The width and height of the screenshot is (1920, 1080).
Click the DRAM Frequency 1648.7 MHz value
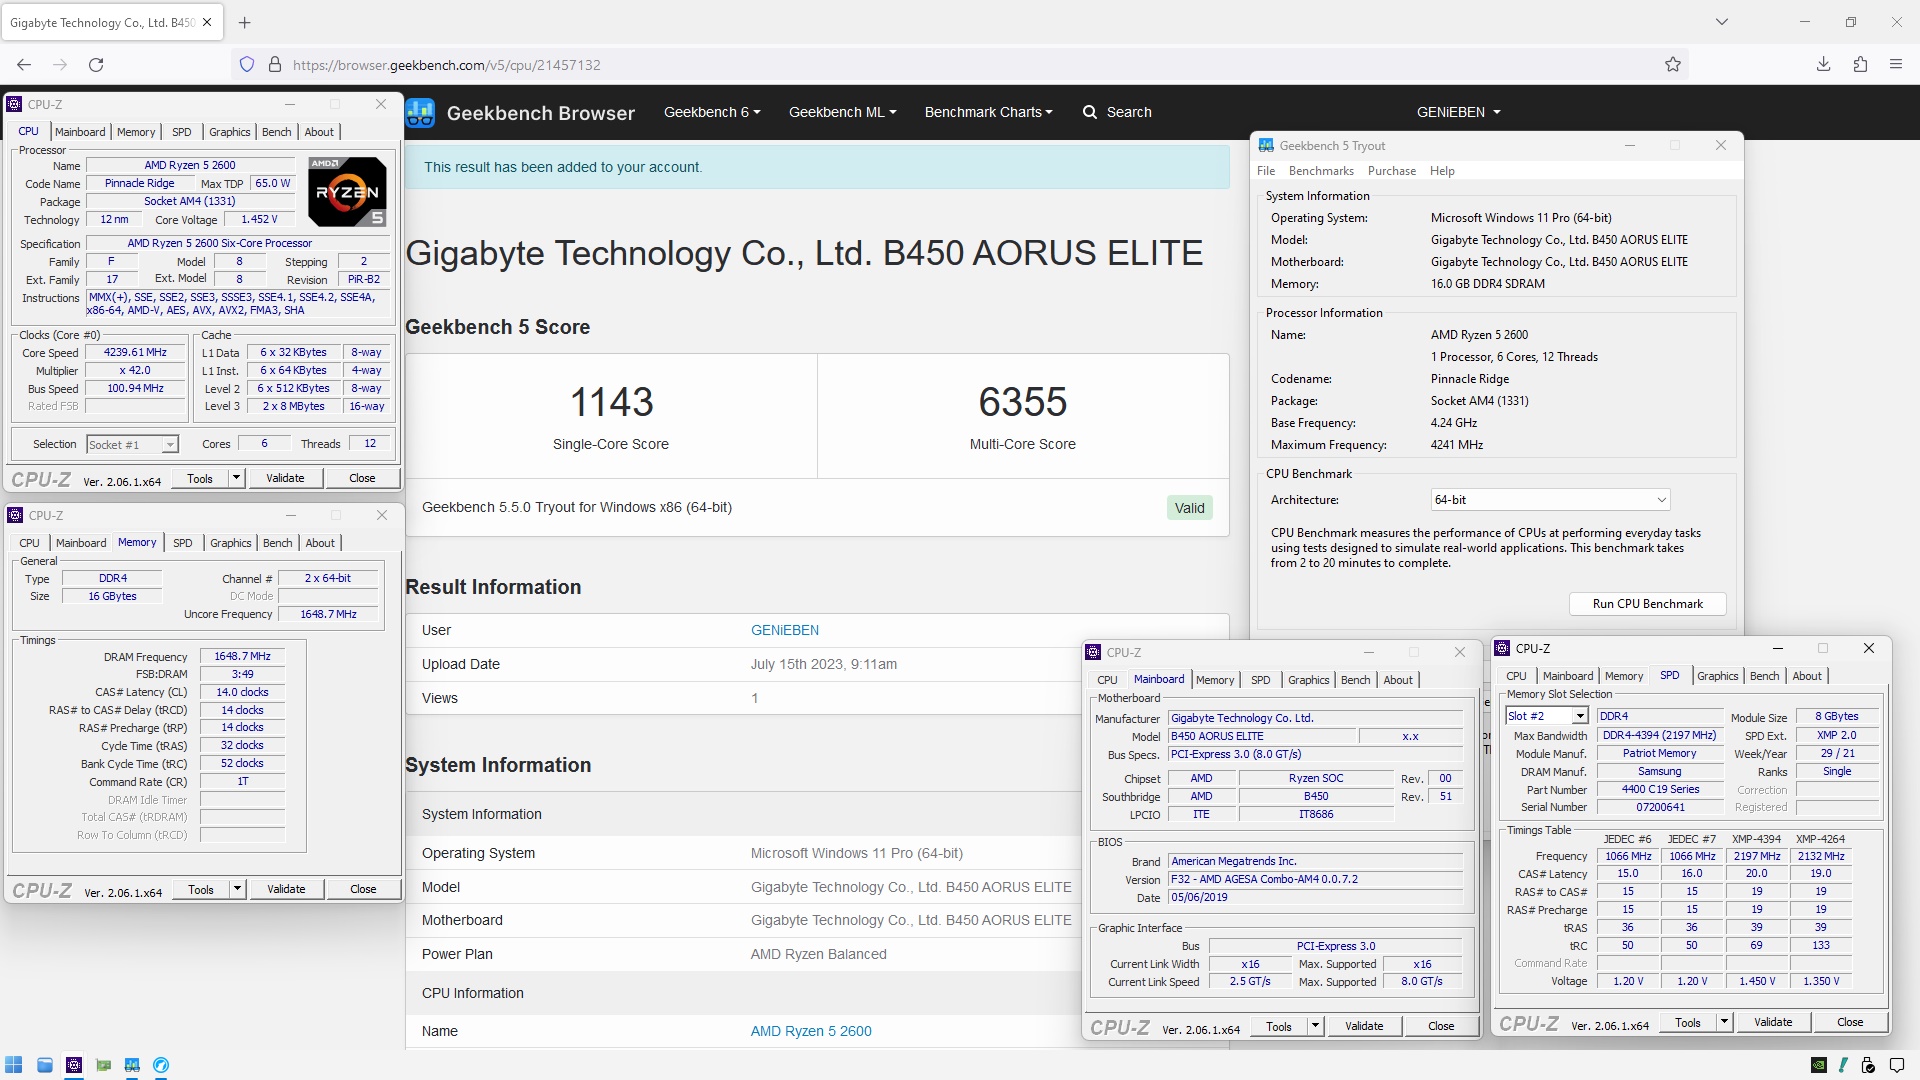(x=242, y=657)
